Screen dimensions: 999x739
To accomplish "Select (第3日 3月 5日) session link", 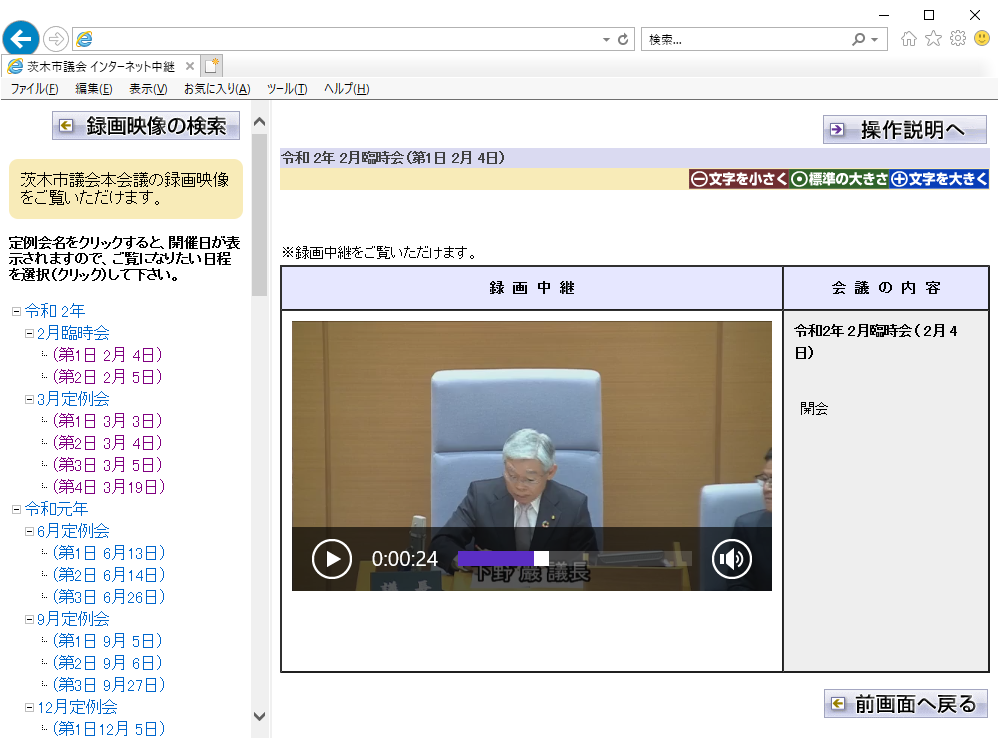I will tap(108, 465).
